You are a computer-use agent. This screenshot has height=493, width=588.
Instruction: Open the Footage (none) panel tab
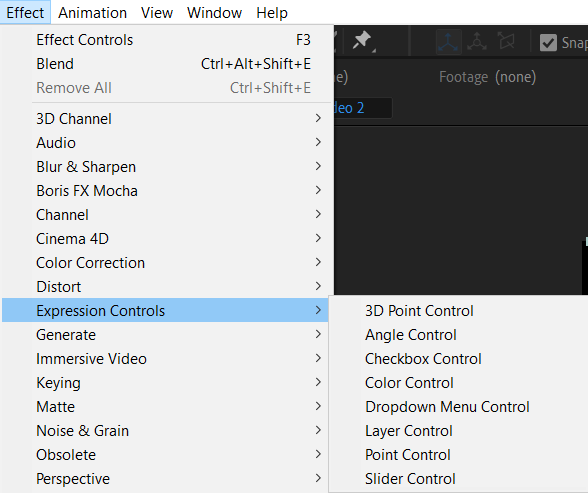pyautogui.click(x=488, y=77)
